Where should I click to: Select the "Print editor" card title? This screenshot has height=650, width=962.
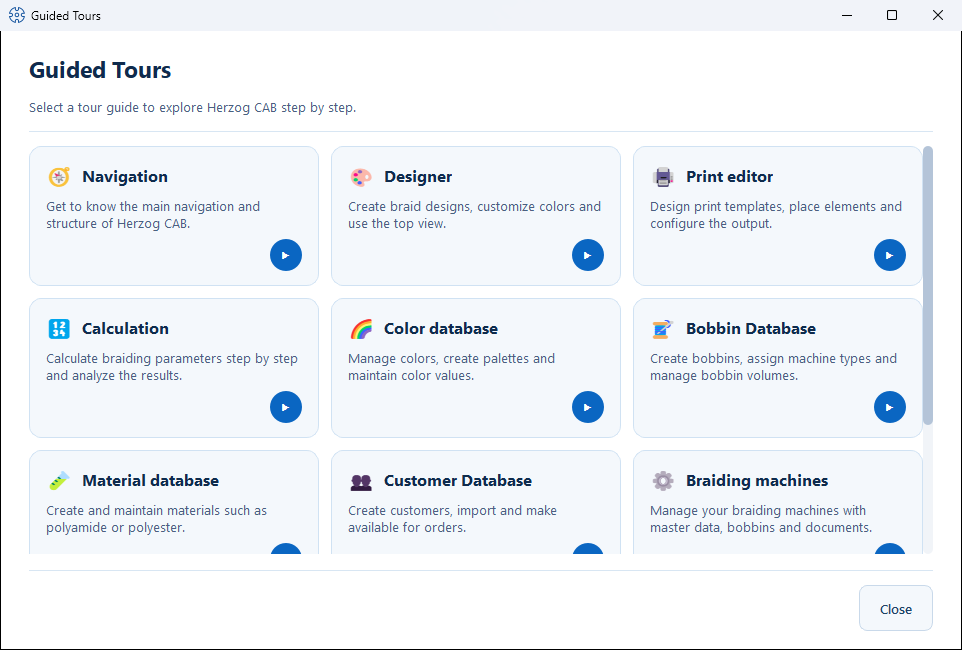[x=729, y=177]
